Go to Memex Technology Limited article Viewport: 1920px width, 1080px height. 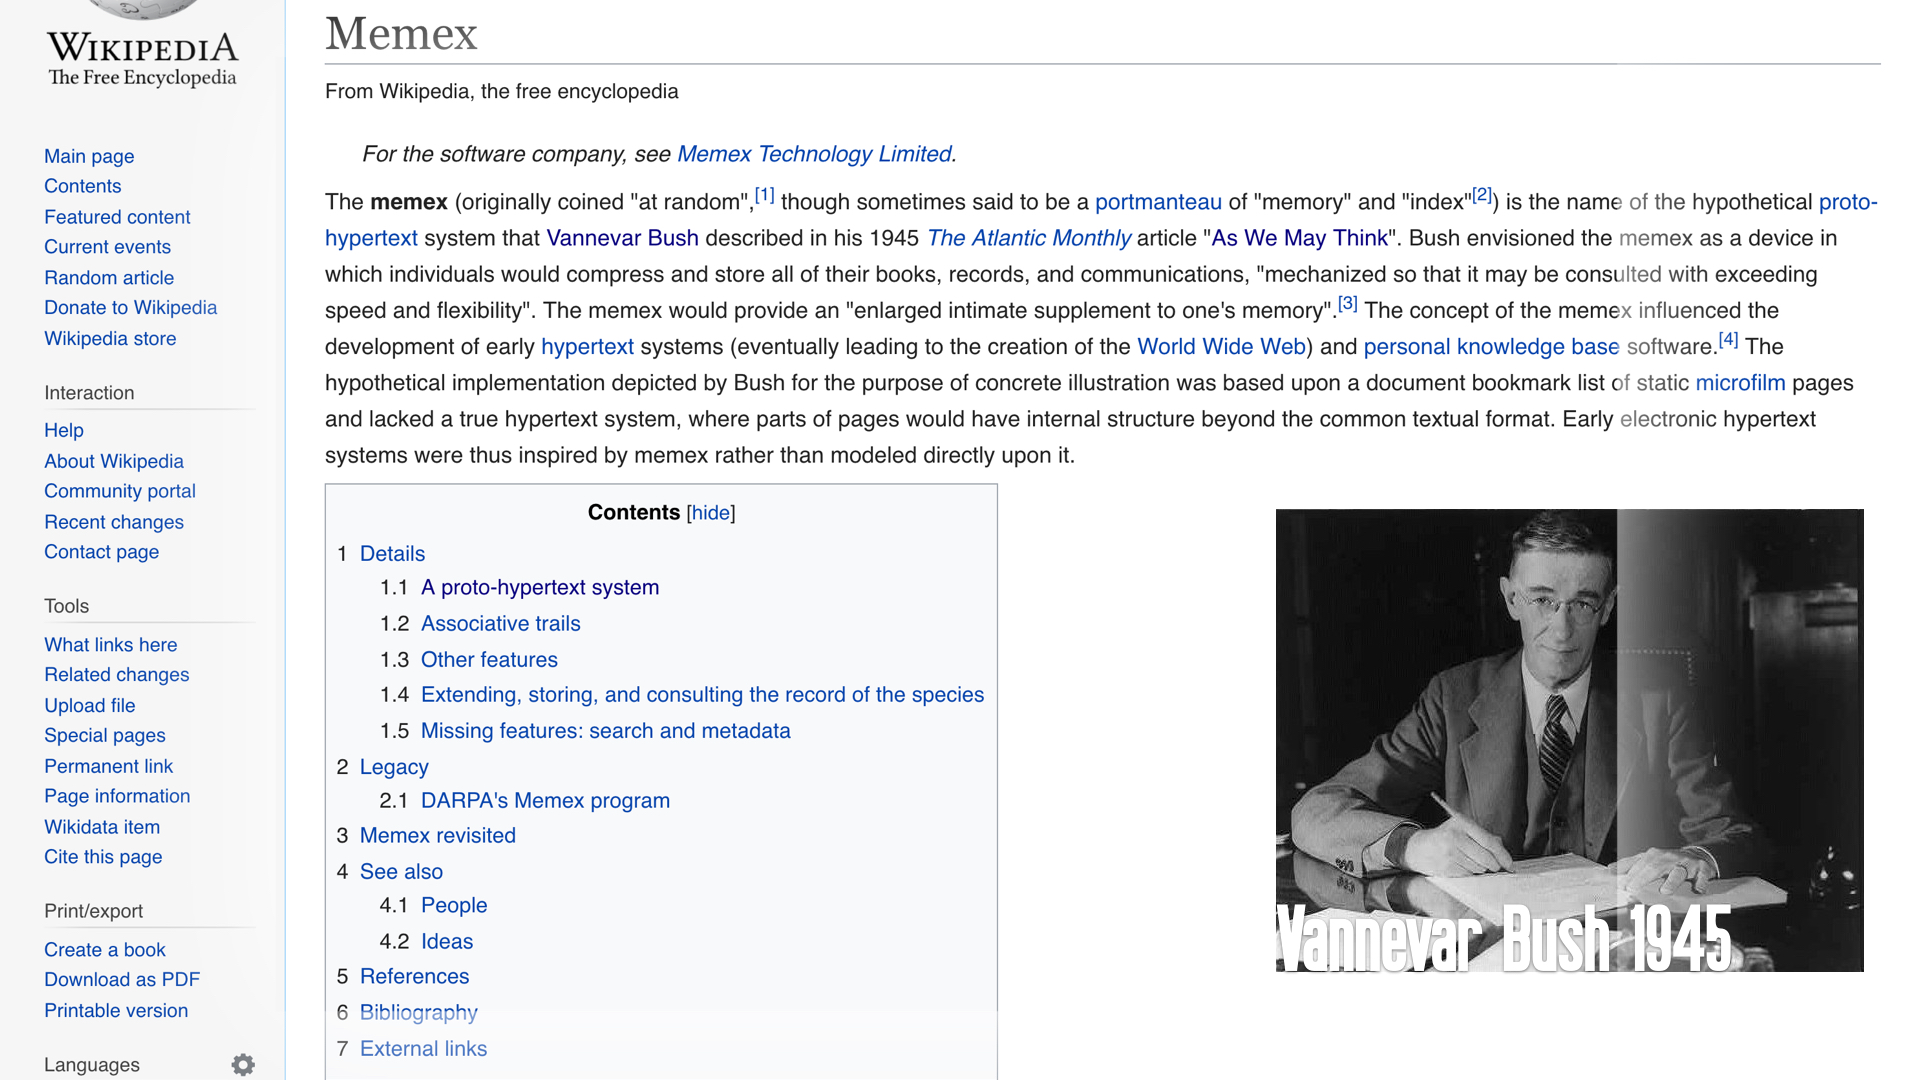pos(814,154)
